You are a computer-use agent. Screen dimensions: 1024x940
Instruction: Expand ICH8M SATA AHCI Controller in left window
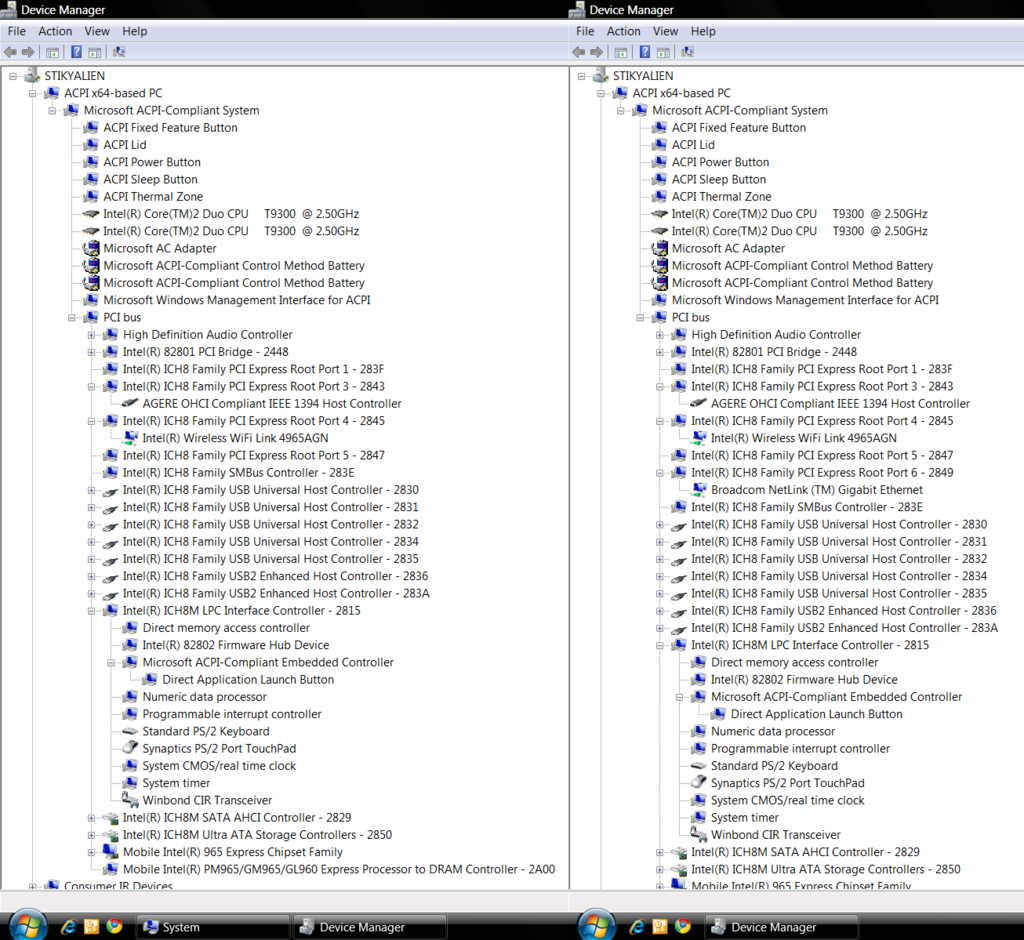(92, 818)
